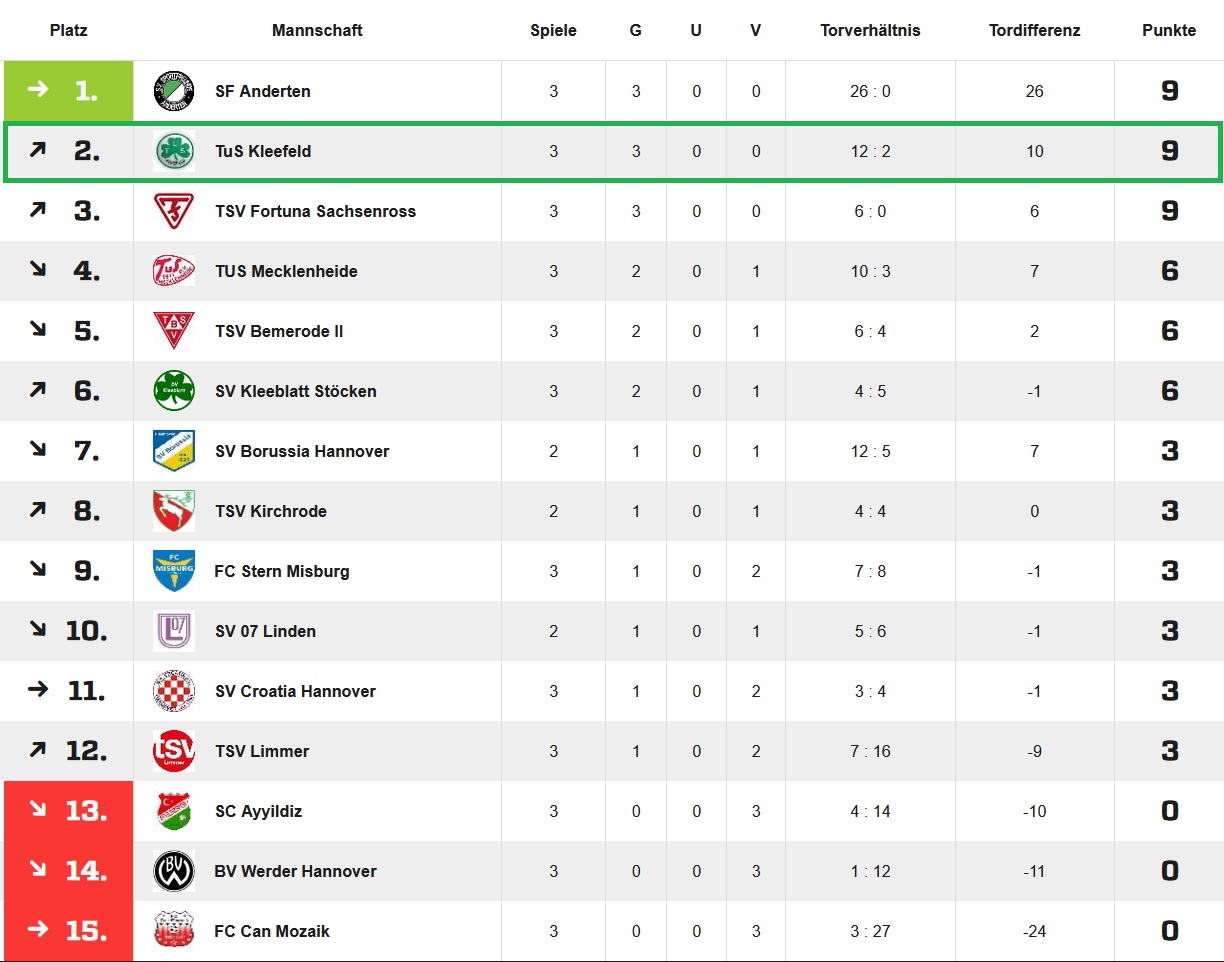
Task: Click the Punkte column header
Action: [x=1169, y=30]
